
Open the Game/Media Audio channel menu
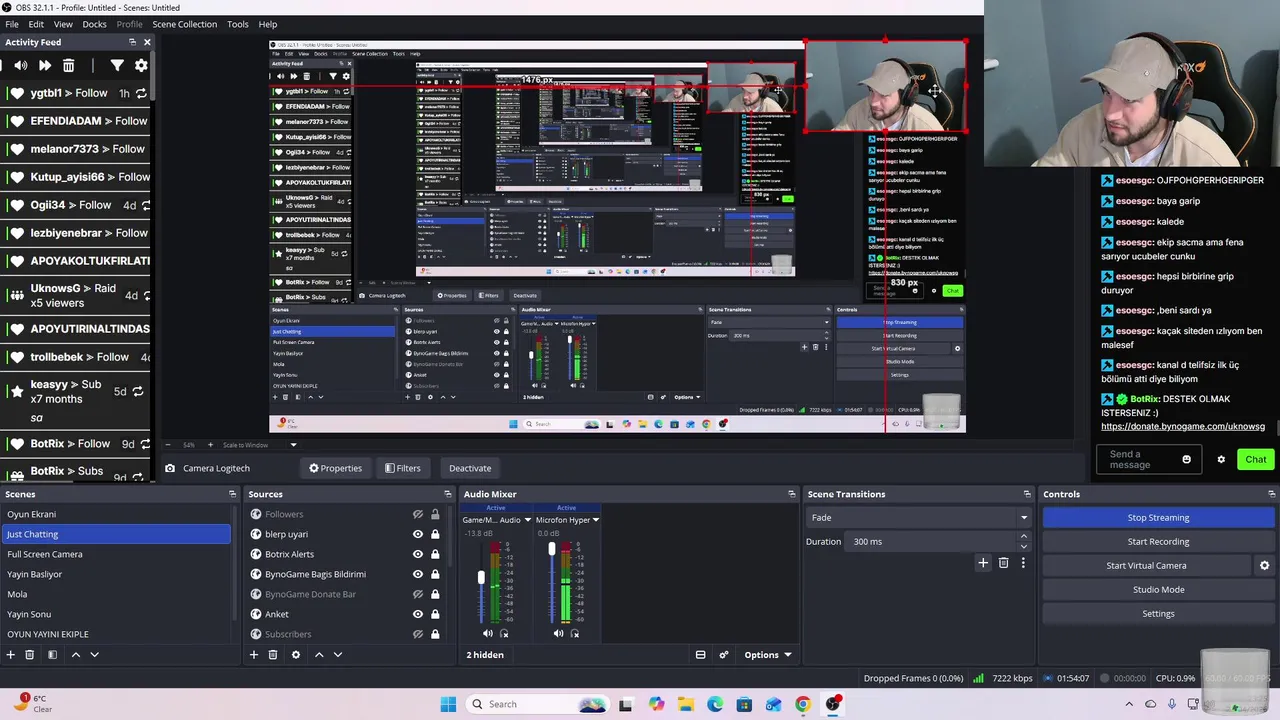point(527,520)
